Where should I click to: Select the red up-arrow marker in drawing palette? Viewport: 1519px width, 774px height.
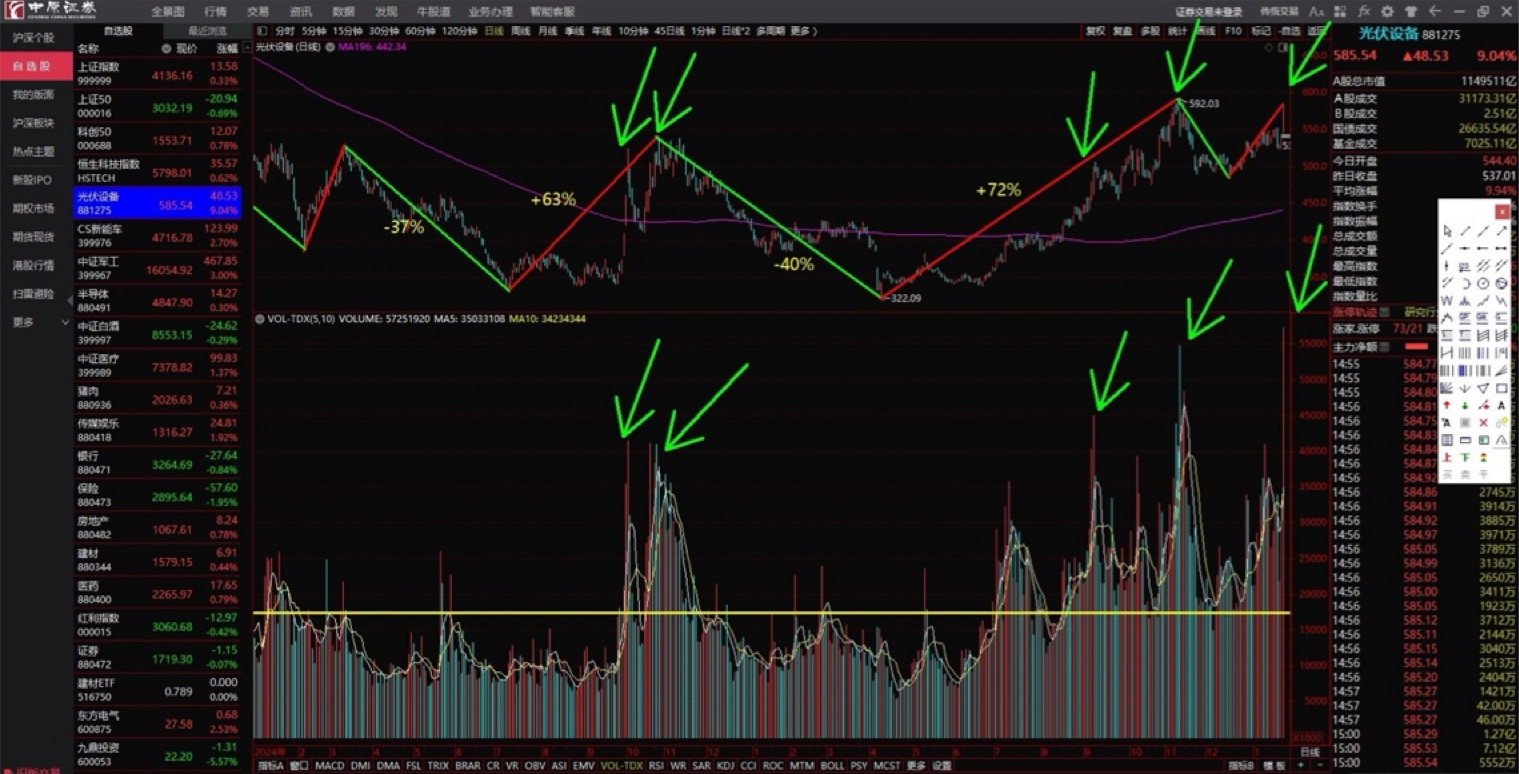coord(1447,405)
